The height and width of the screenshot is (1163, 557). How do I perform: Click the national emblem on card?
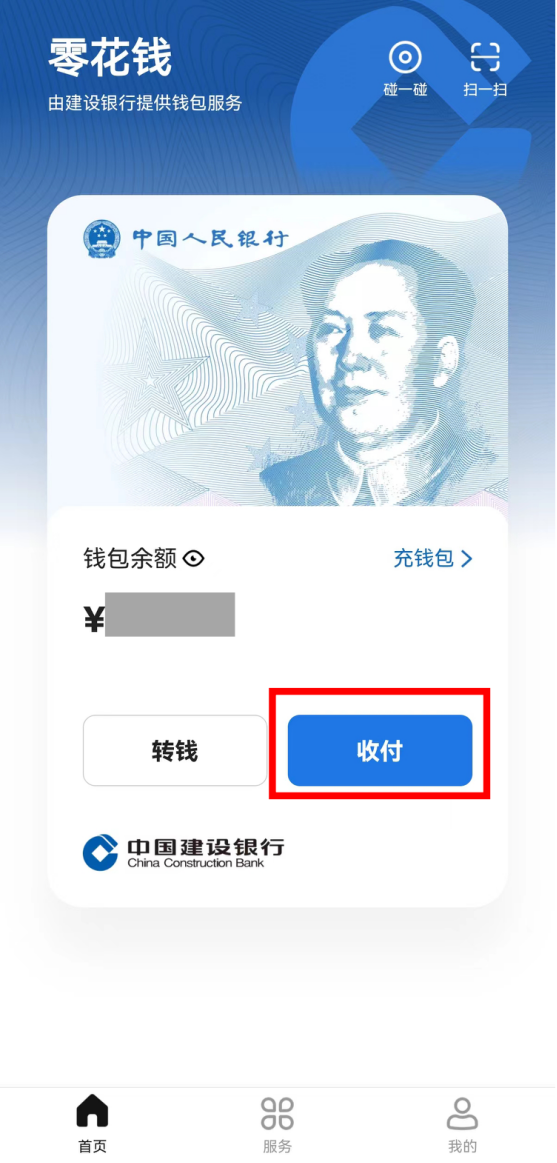coord(102,239)
